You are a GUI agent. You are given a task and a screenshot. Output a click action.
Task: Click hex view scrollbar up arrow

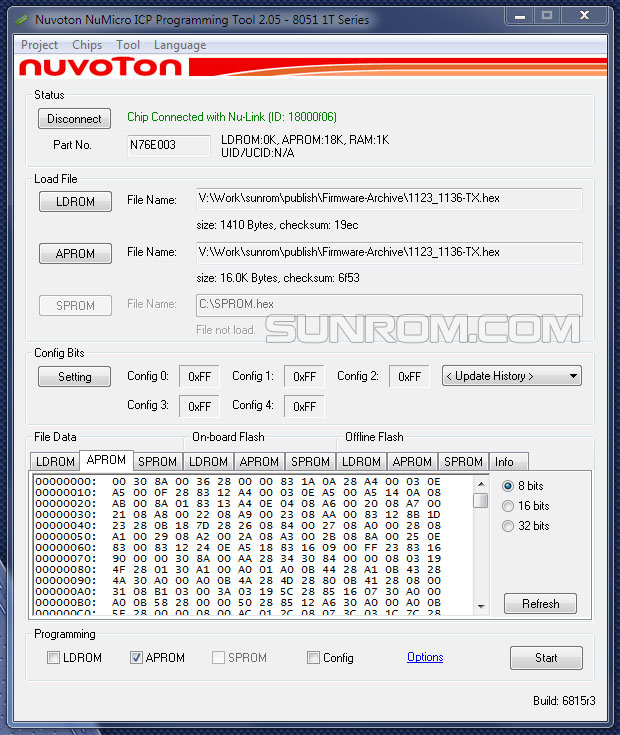(x=481, y=483)
